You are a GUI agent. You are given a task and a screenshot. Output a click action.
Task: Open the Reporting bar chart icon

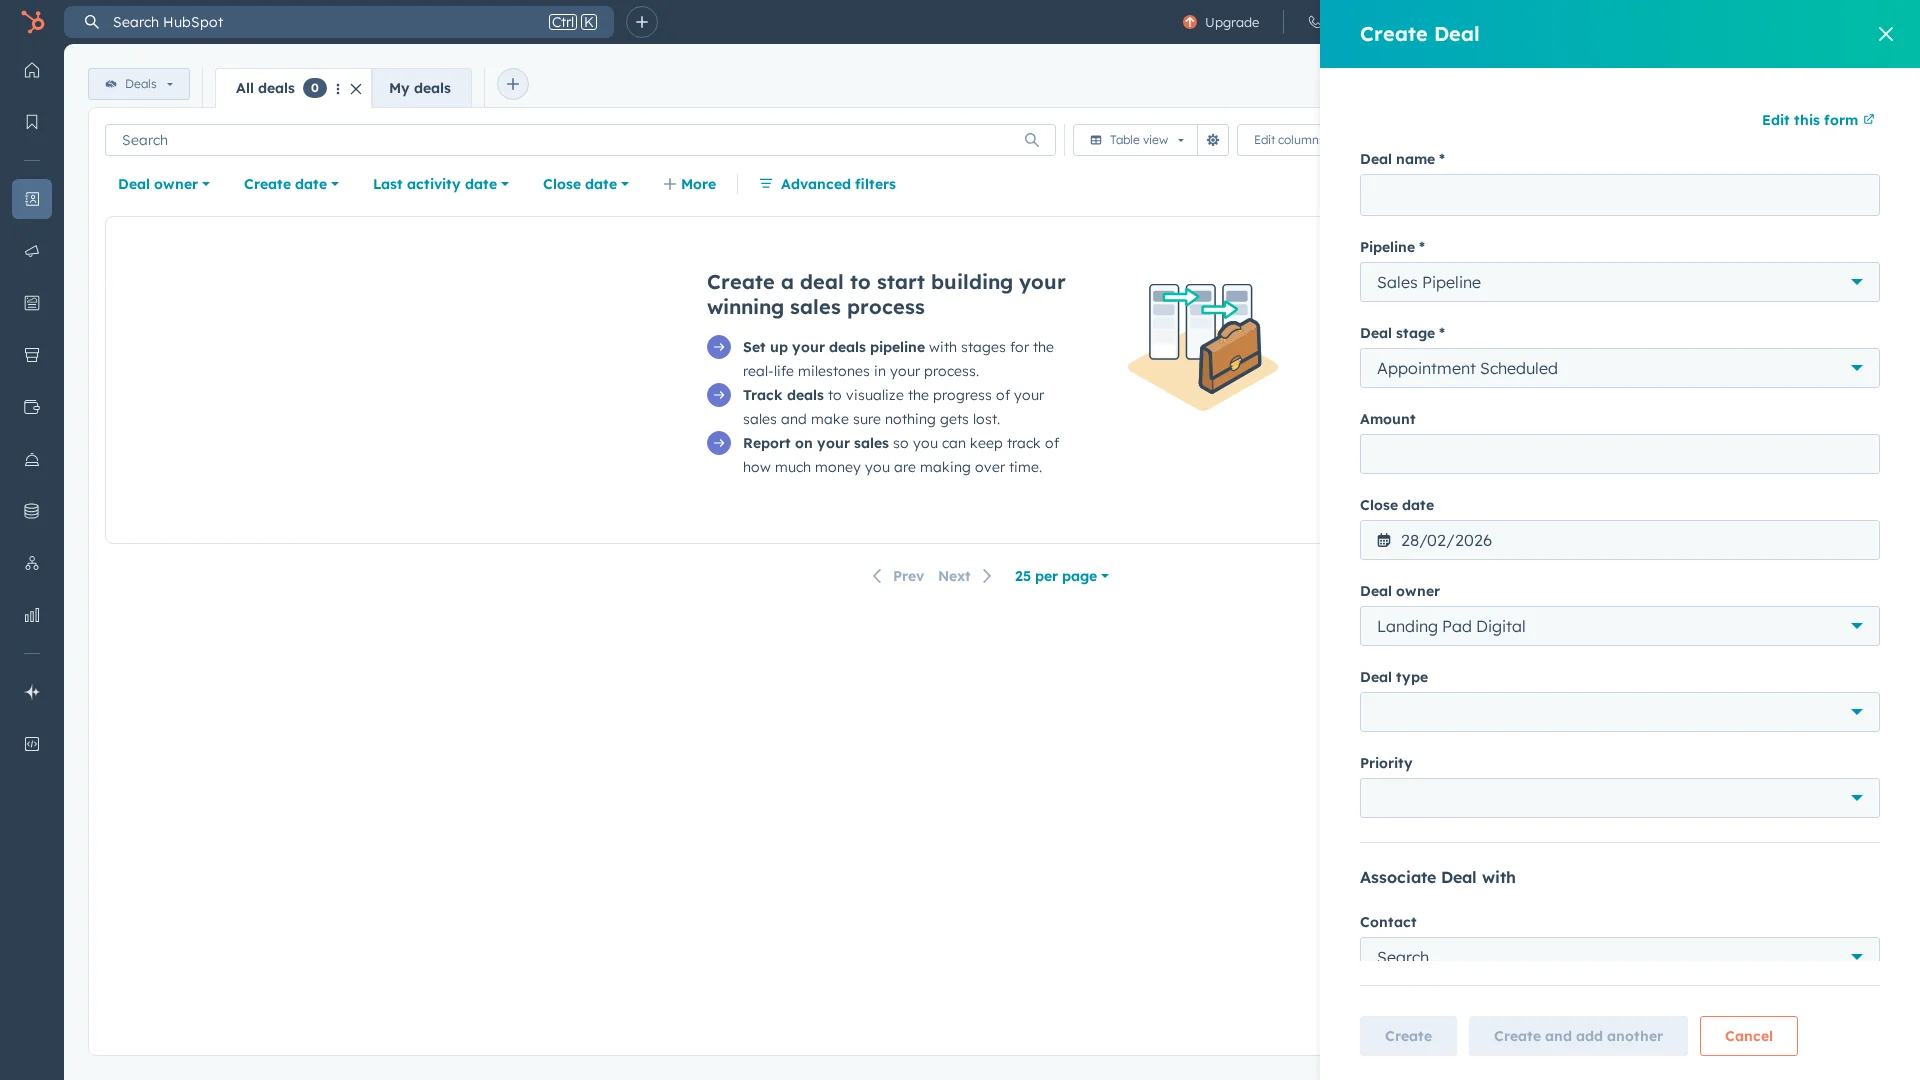click(32, 615)
